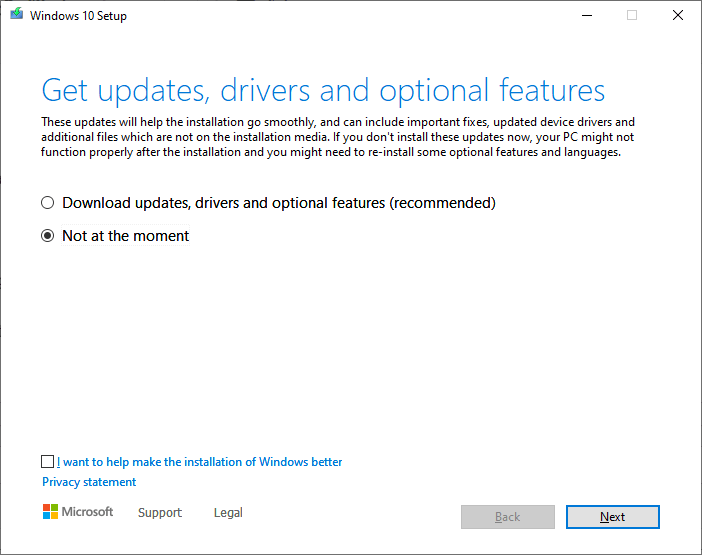This screenshot has height=555, width=702.
Task: Tick the help make installation better checkbox
Action: 47,461
